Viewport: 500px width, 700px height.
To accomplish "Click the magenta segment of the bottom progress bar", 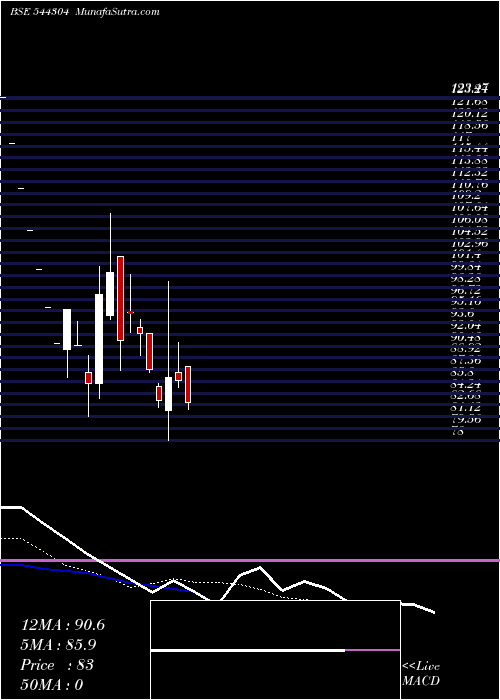I will coord(372,650).
